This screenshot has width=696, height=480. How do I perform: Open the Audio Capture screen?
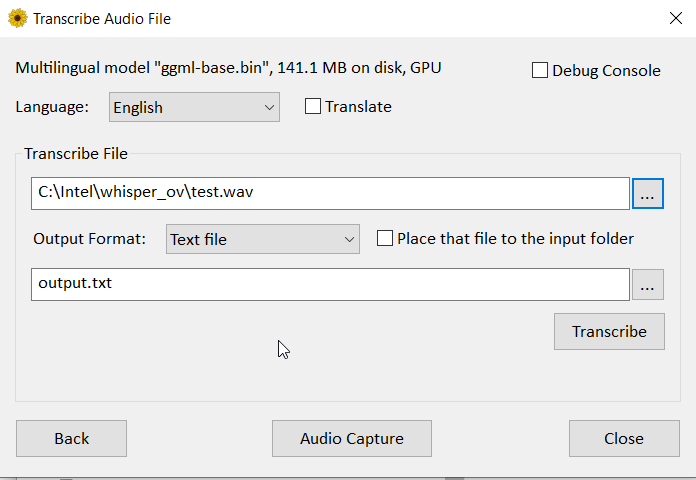351,438
